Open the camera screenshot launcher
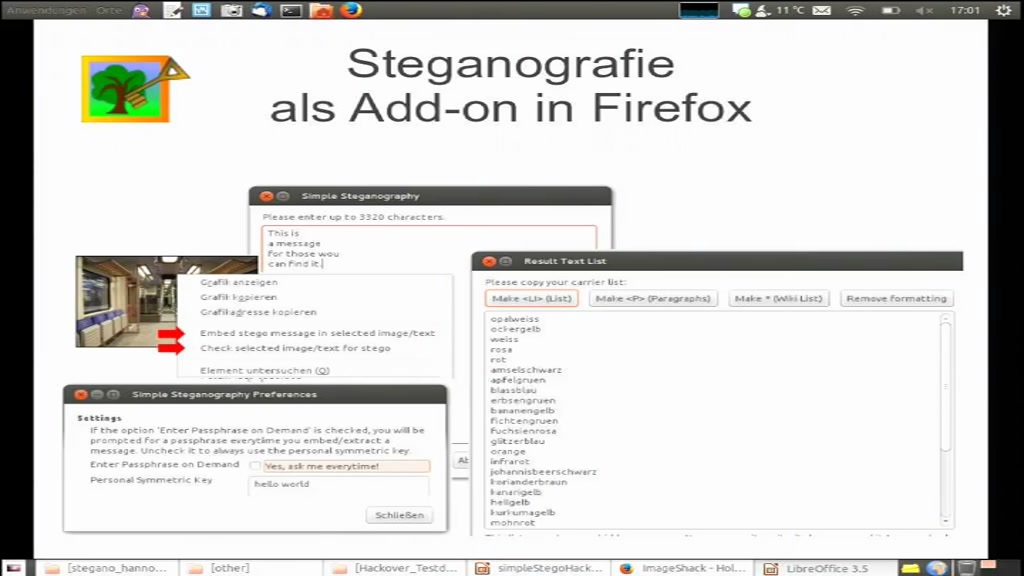This screenshot has height=576, width=1024. tap(231, 10)
